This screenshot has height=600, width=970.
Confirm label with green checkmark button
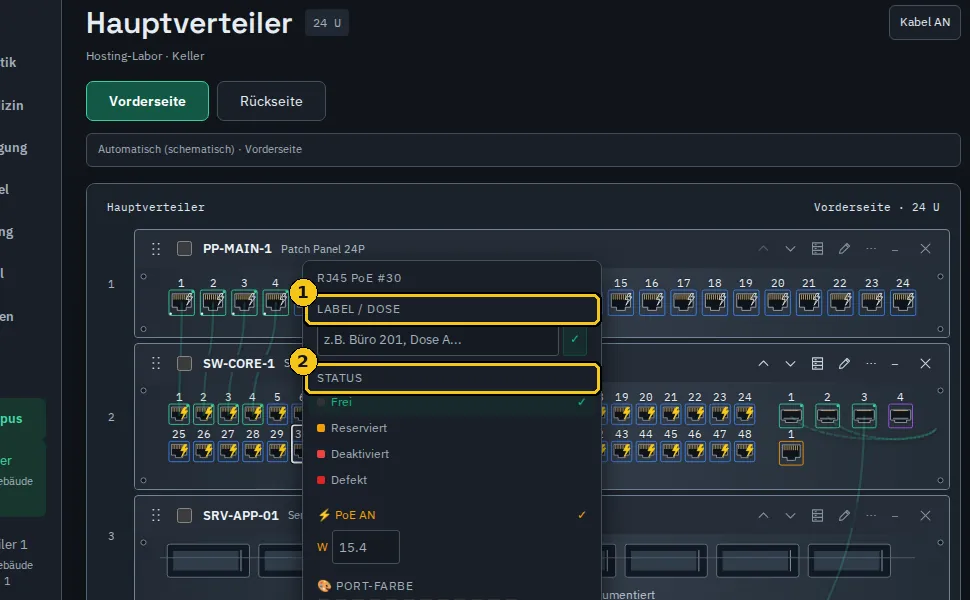[575, 340]
